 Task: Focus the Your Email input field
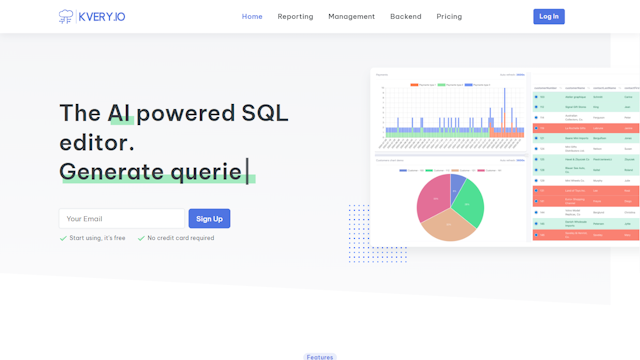(x=122, y=219)
